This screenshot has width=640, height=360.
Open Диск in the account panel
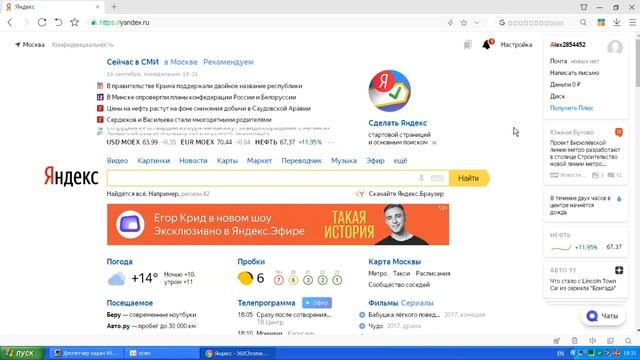(557, 96)
